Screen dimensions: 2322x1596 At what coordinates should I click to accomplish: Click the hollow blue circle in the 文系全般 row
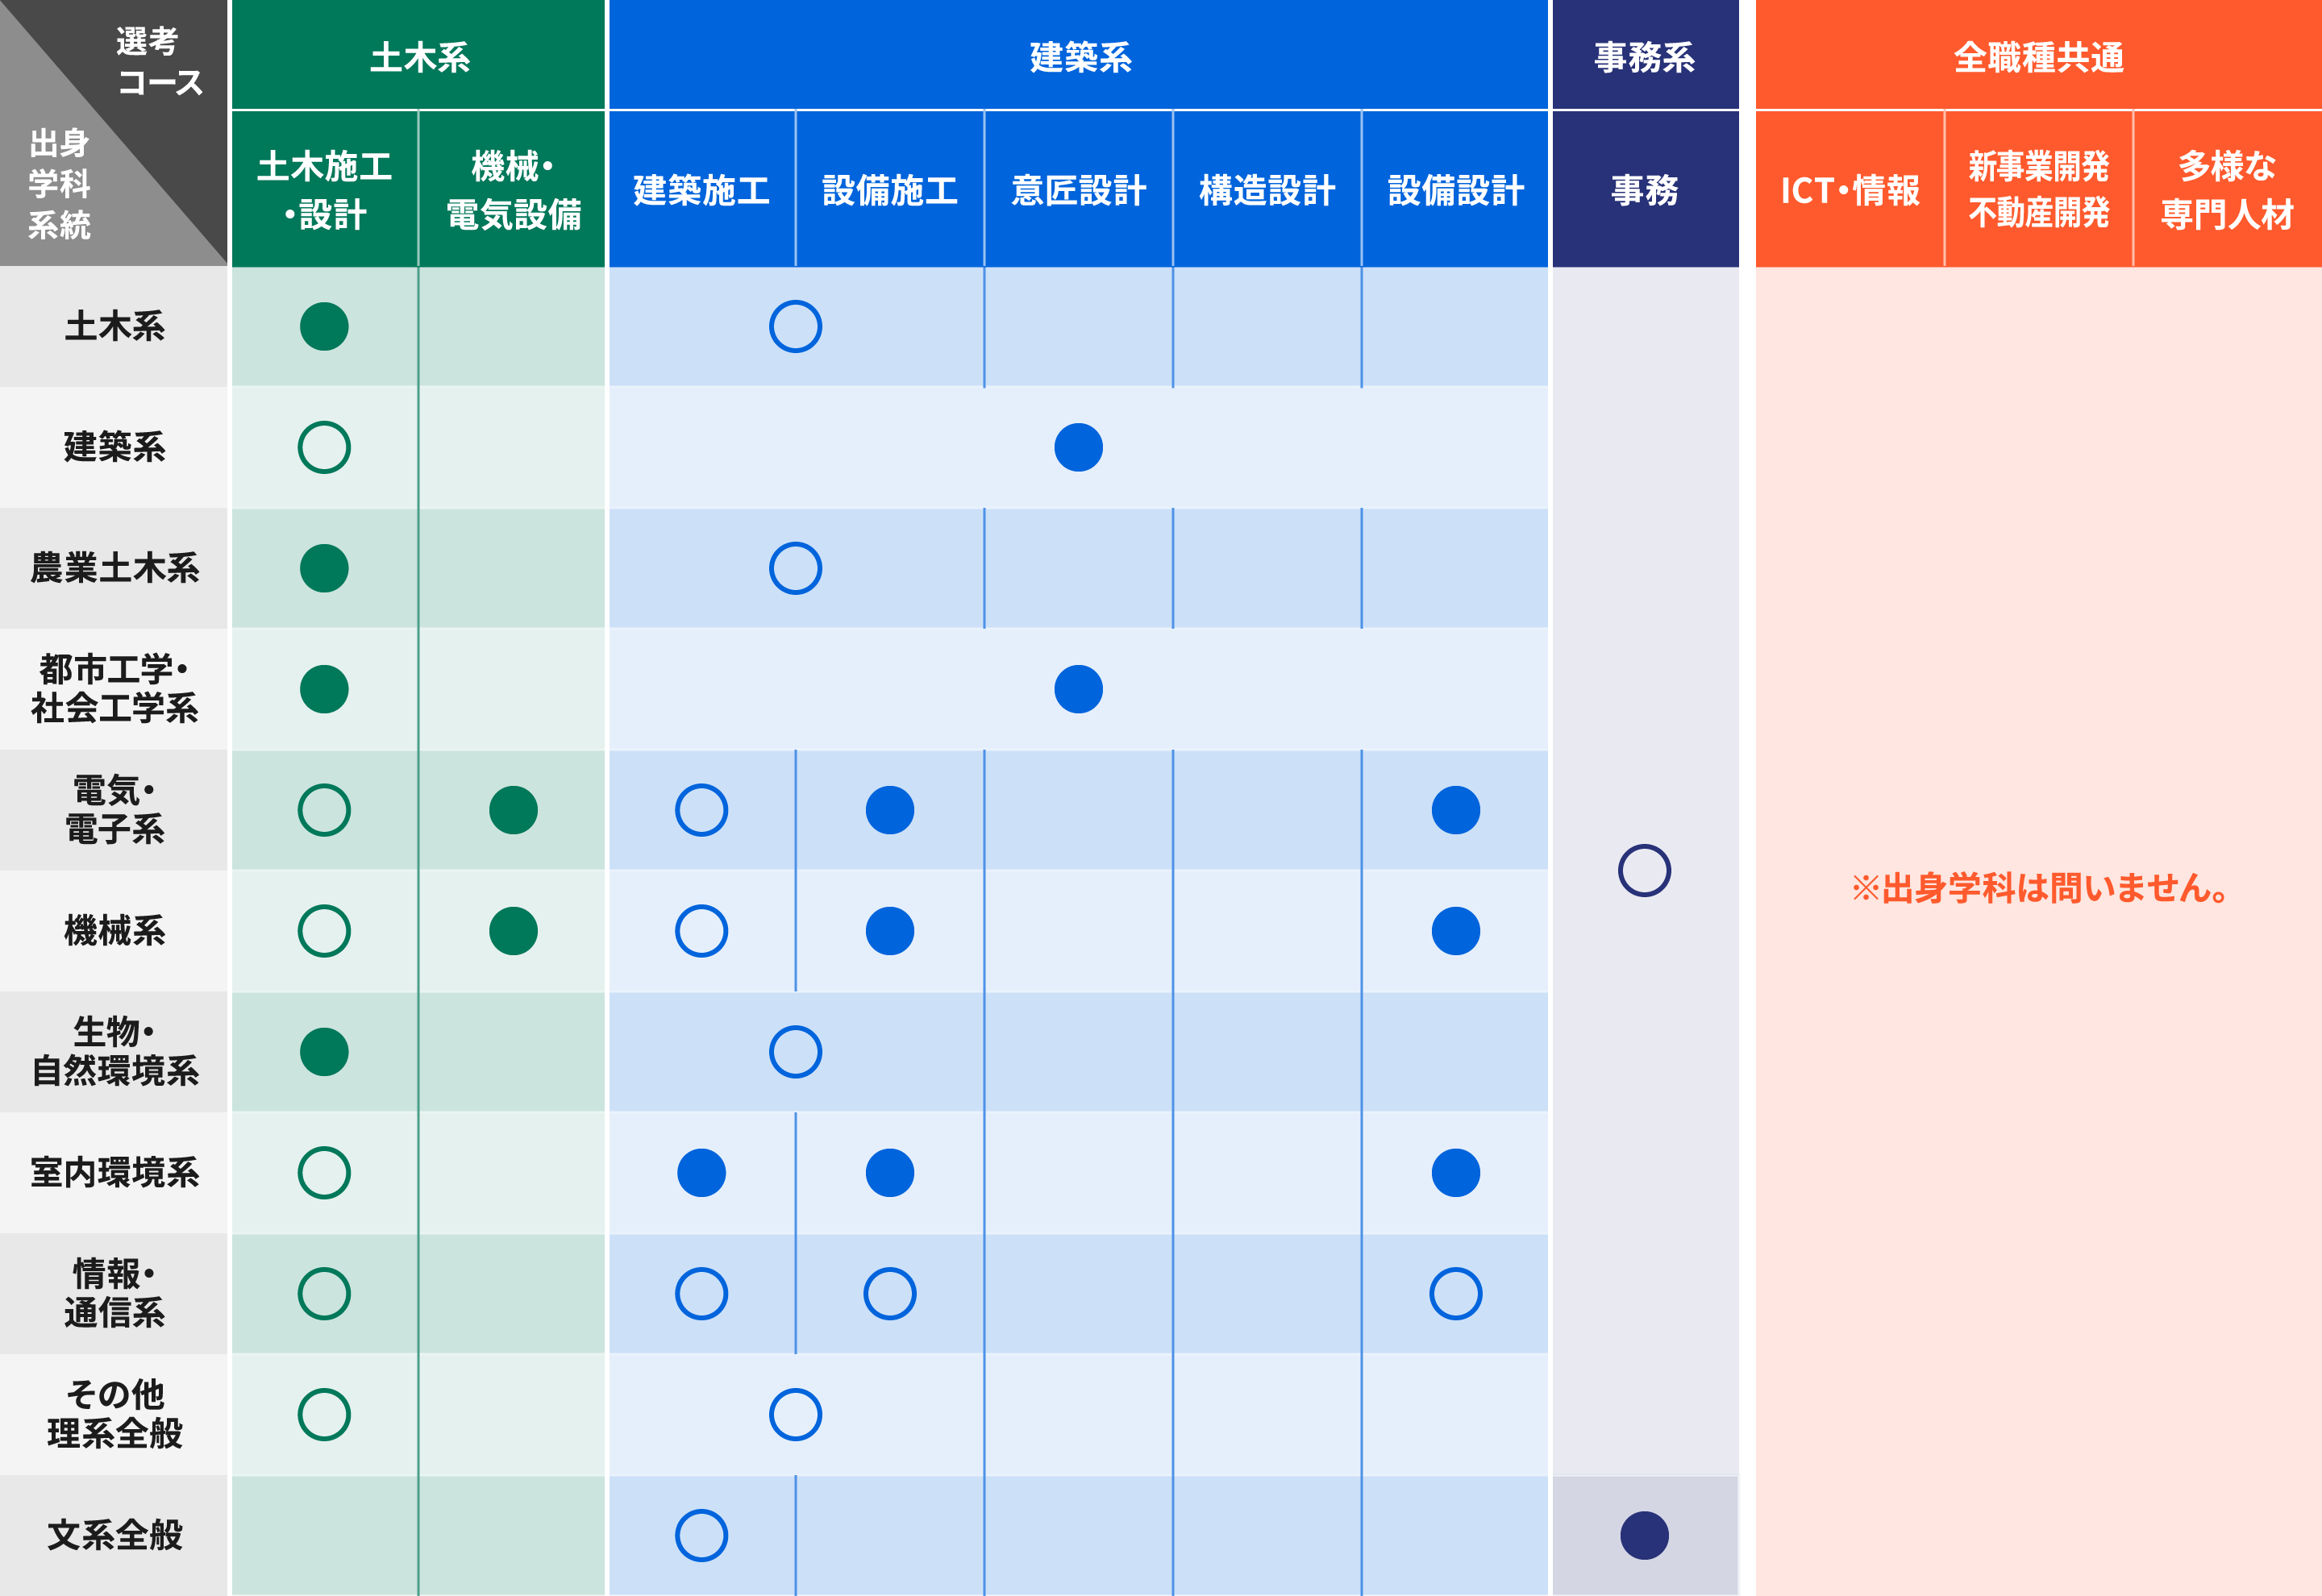[701, 1535]
